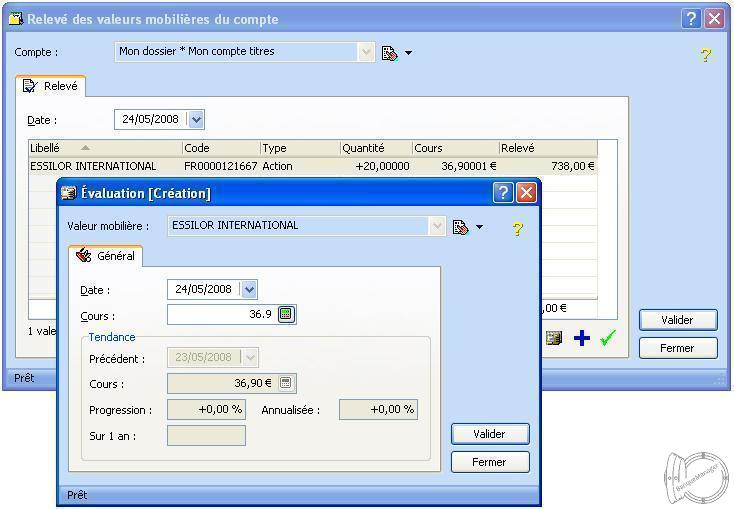734x509 pixels.
Task: Click edit icon next to Valeur mobilière
Action: point(460,227)
